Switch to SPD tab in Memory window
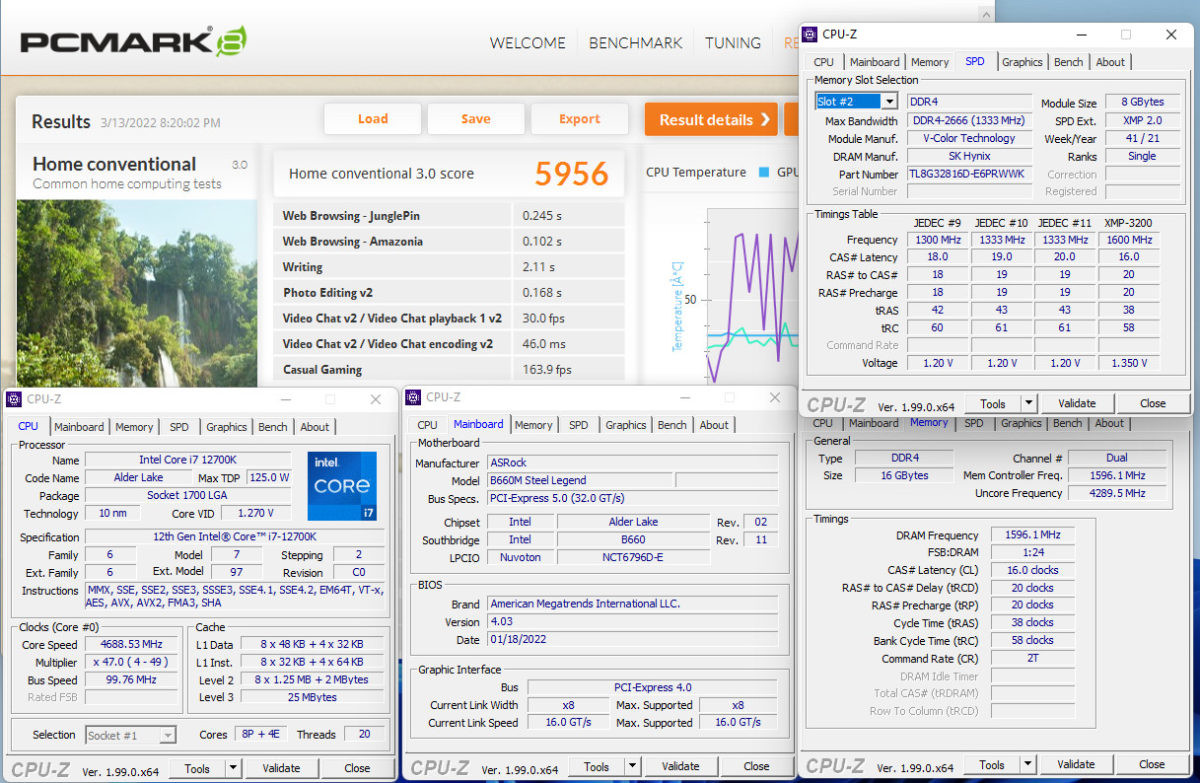1200x783 pixels. [x=974, y=423]
